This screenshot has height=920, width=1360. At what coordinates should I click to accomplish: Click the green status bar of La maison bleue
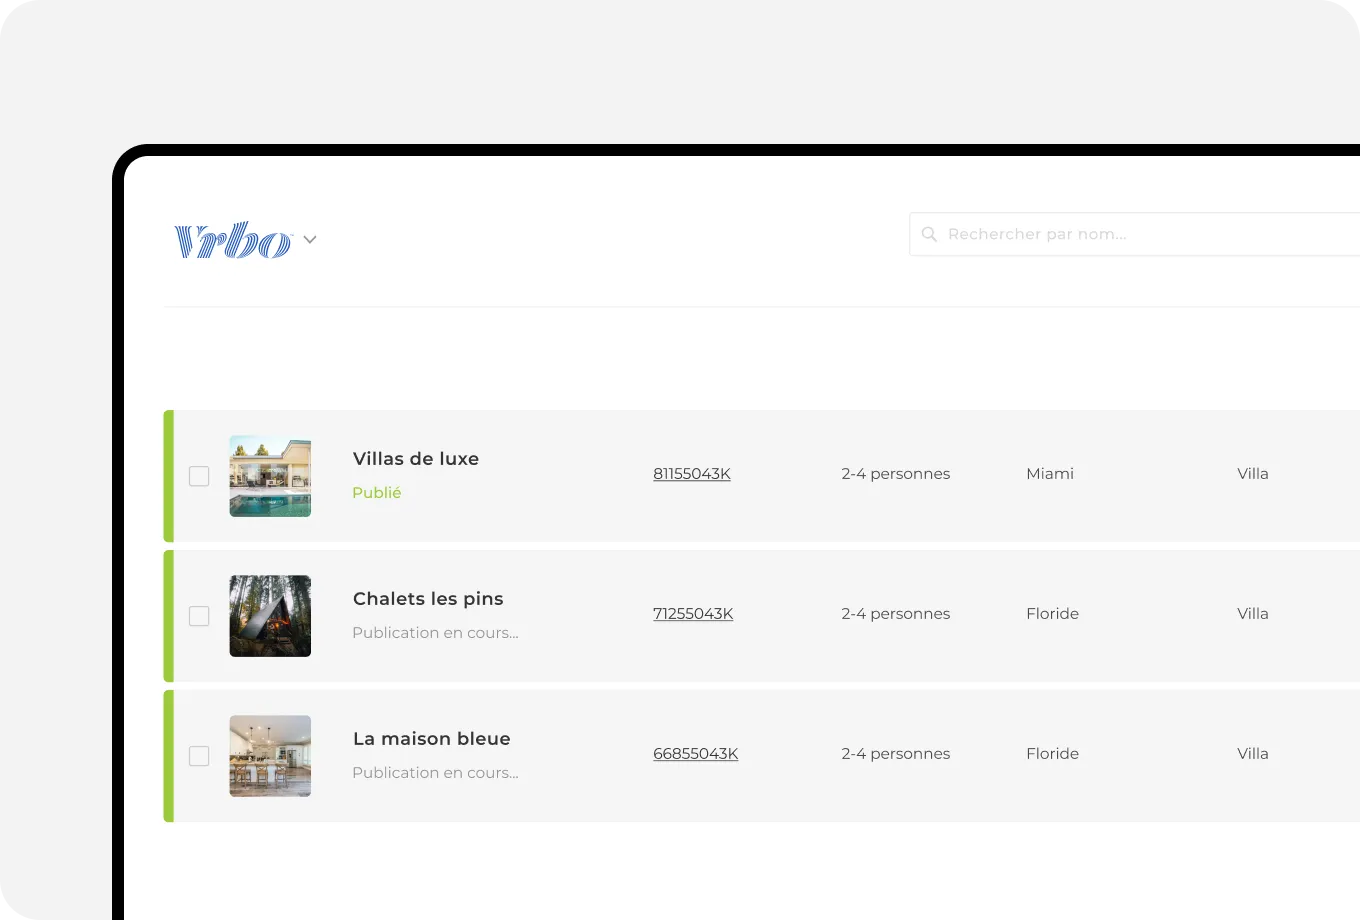(x=169, y=756)
